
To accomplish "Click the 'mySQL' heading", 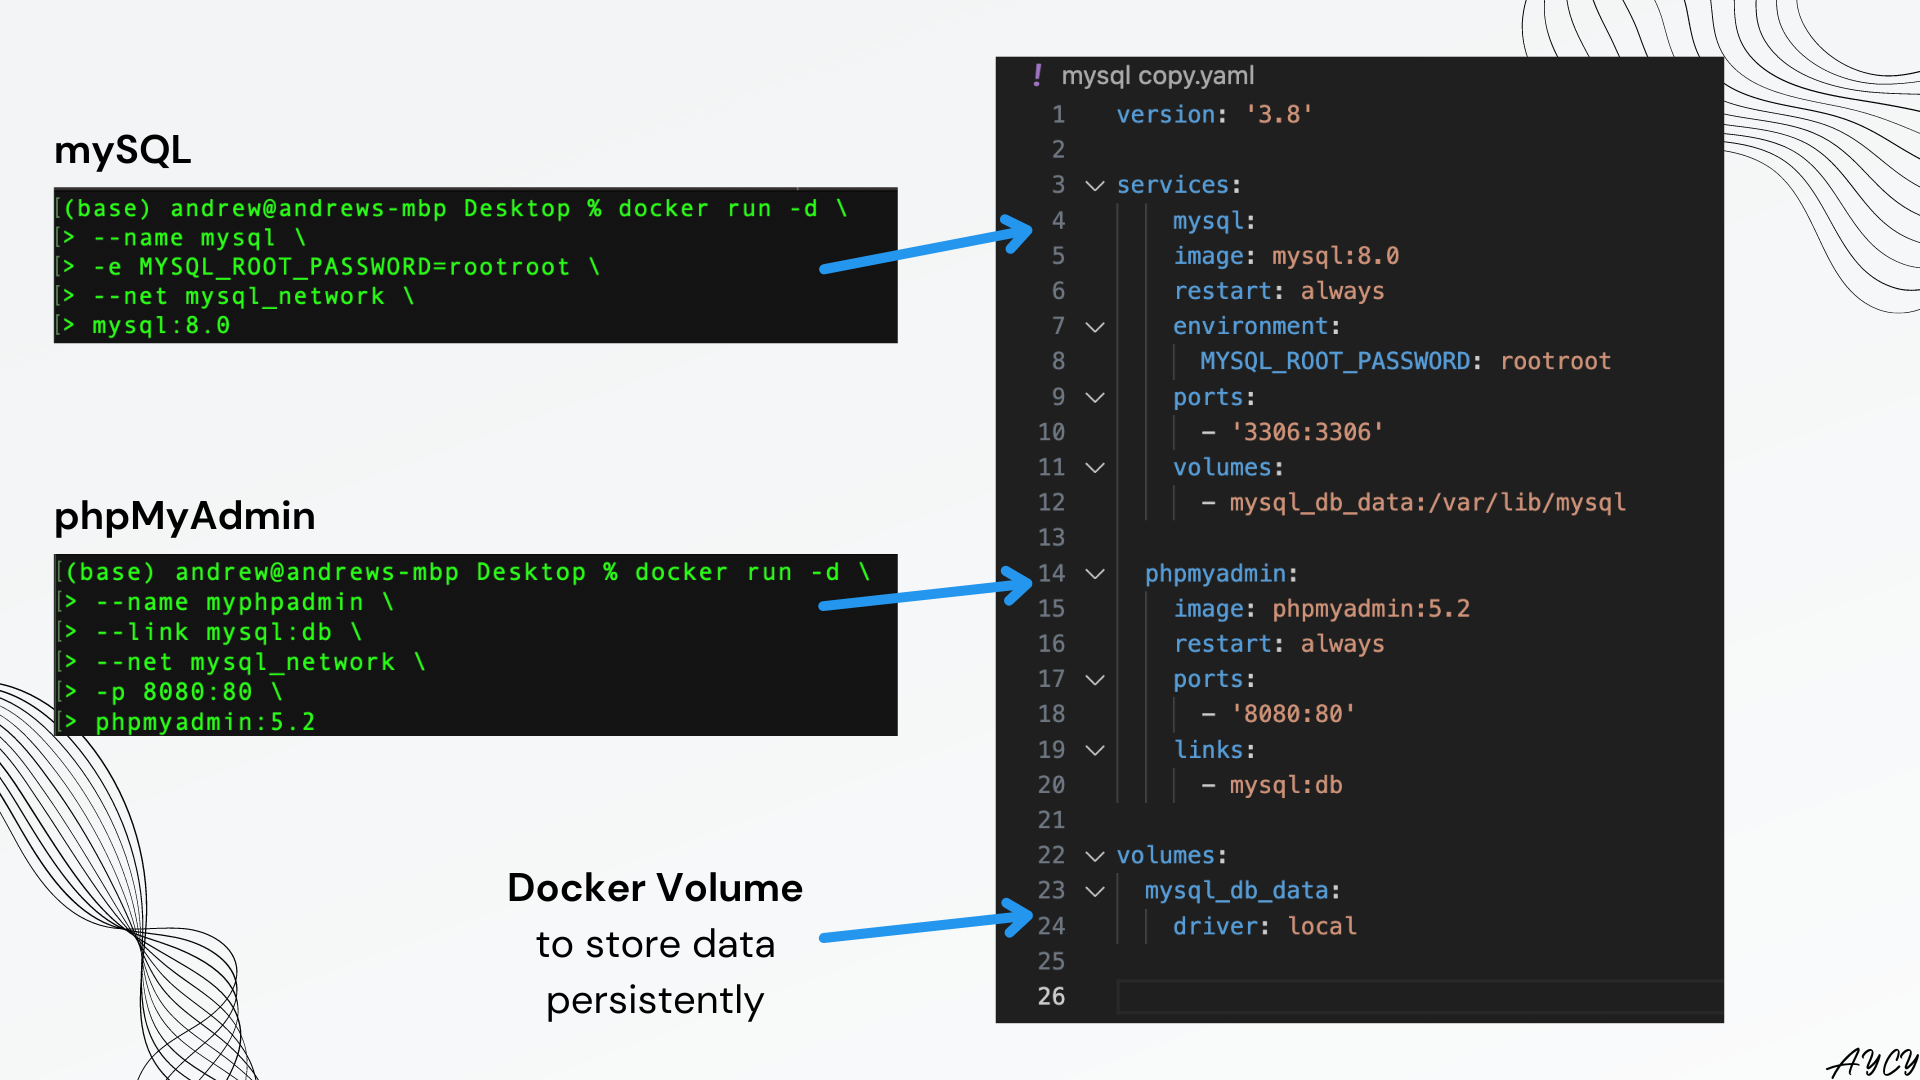I will click(123, 151).
